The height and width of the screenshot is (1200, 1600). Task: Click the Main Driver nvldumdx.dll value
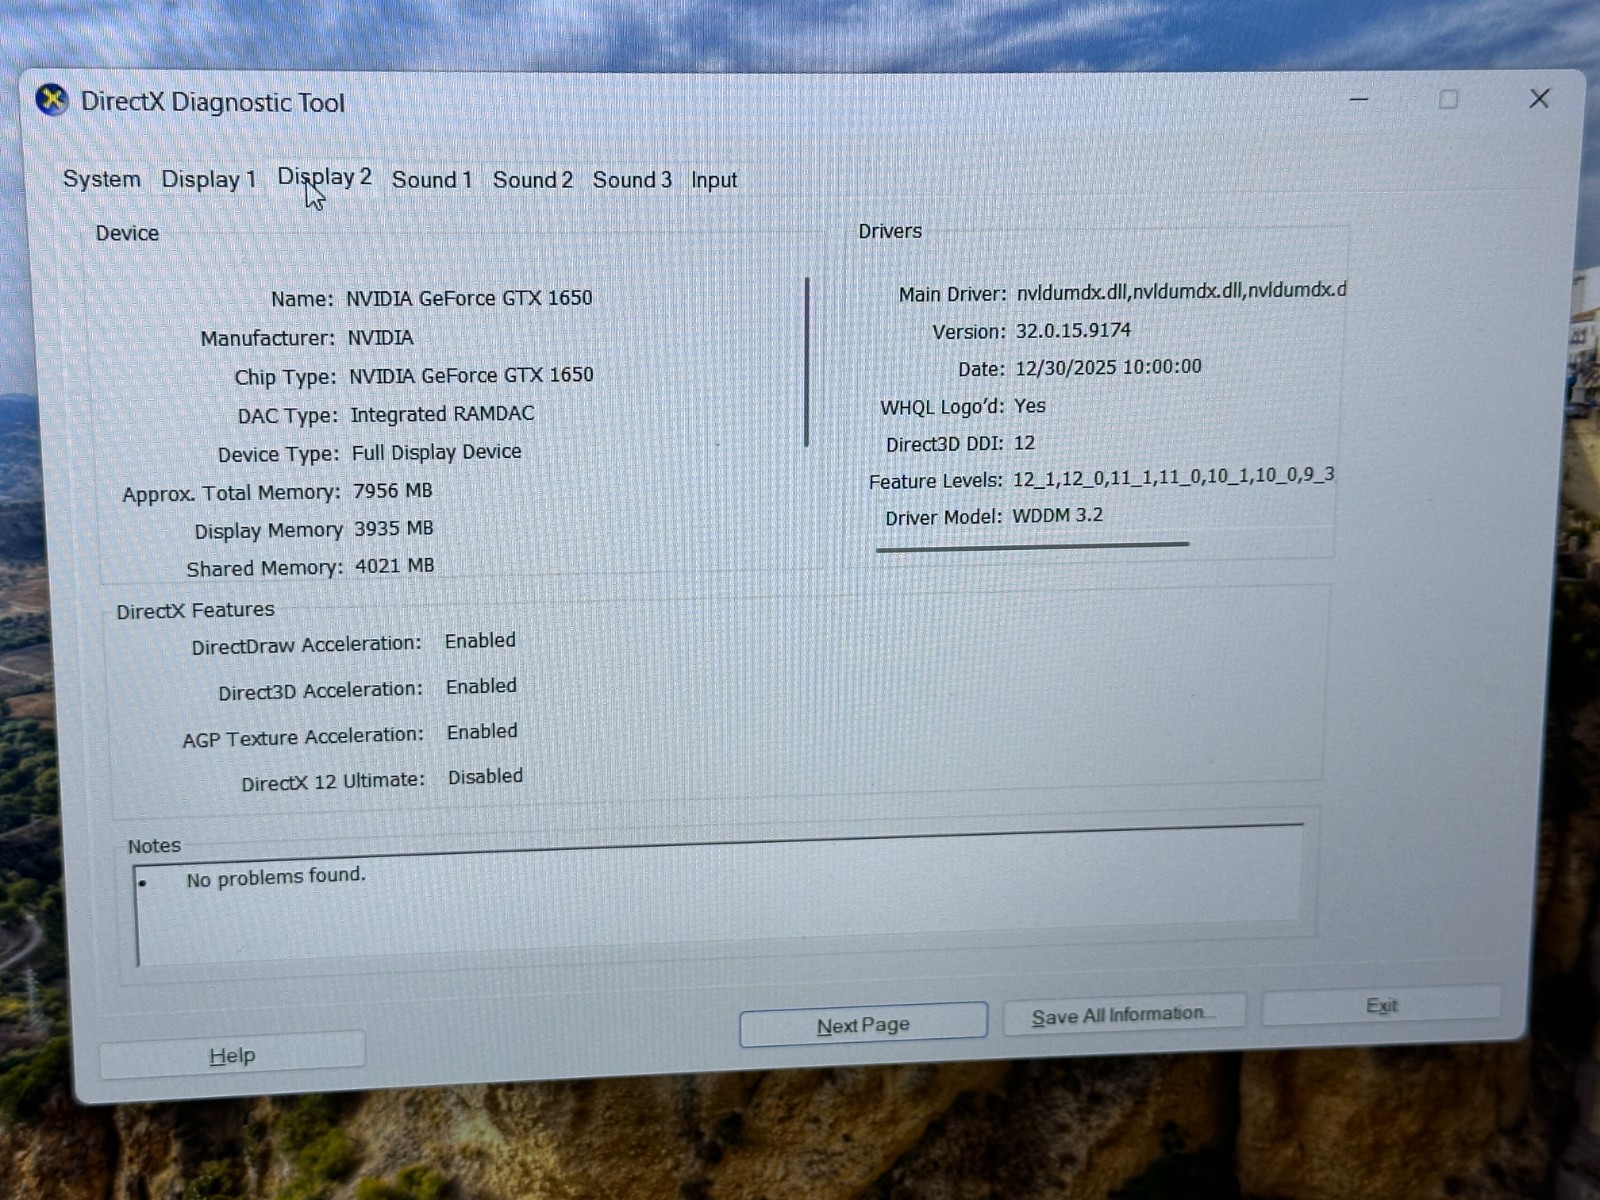click(x=1181, y=291)
